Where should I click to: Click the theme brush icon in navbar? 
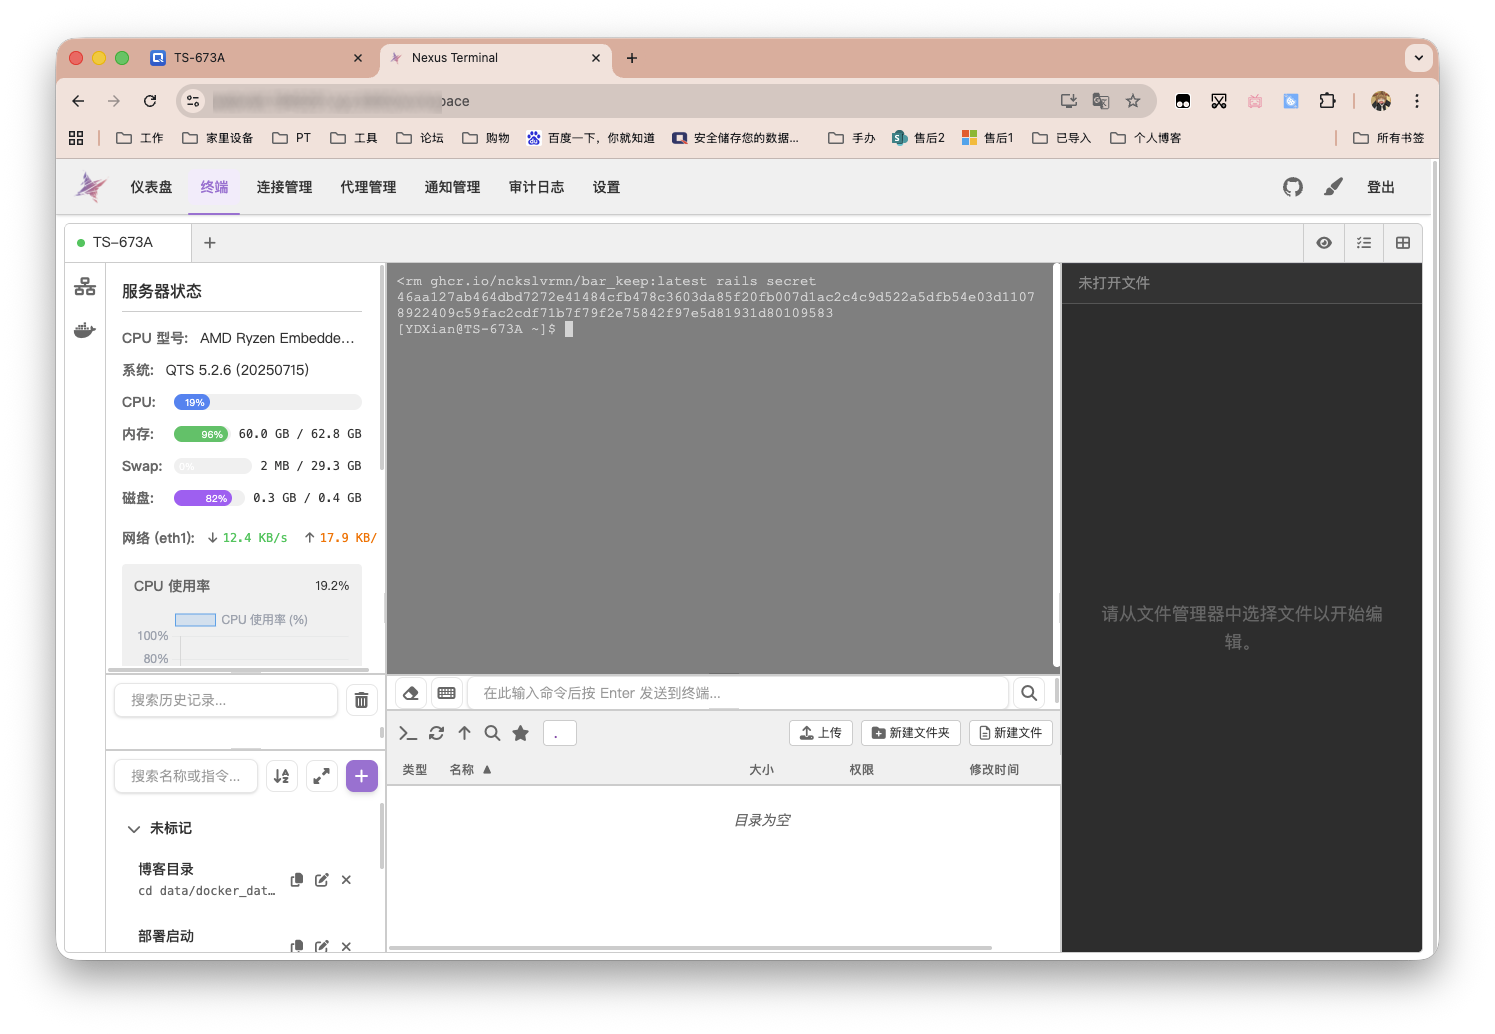click(1333, 187)
